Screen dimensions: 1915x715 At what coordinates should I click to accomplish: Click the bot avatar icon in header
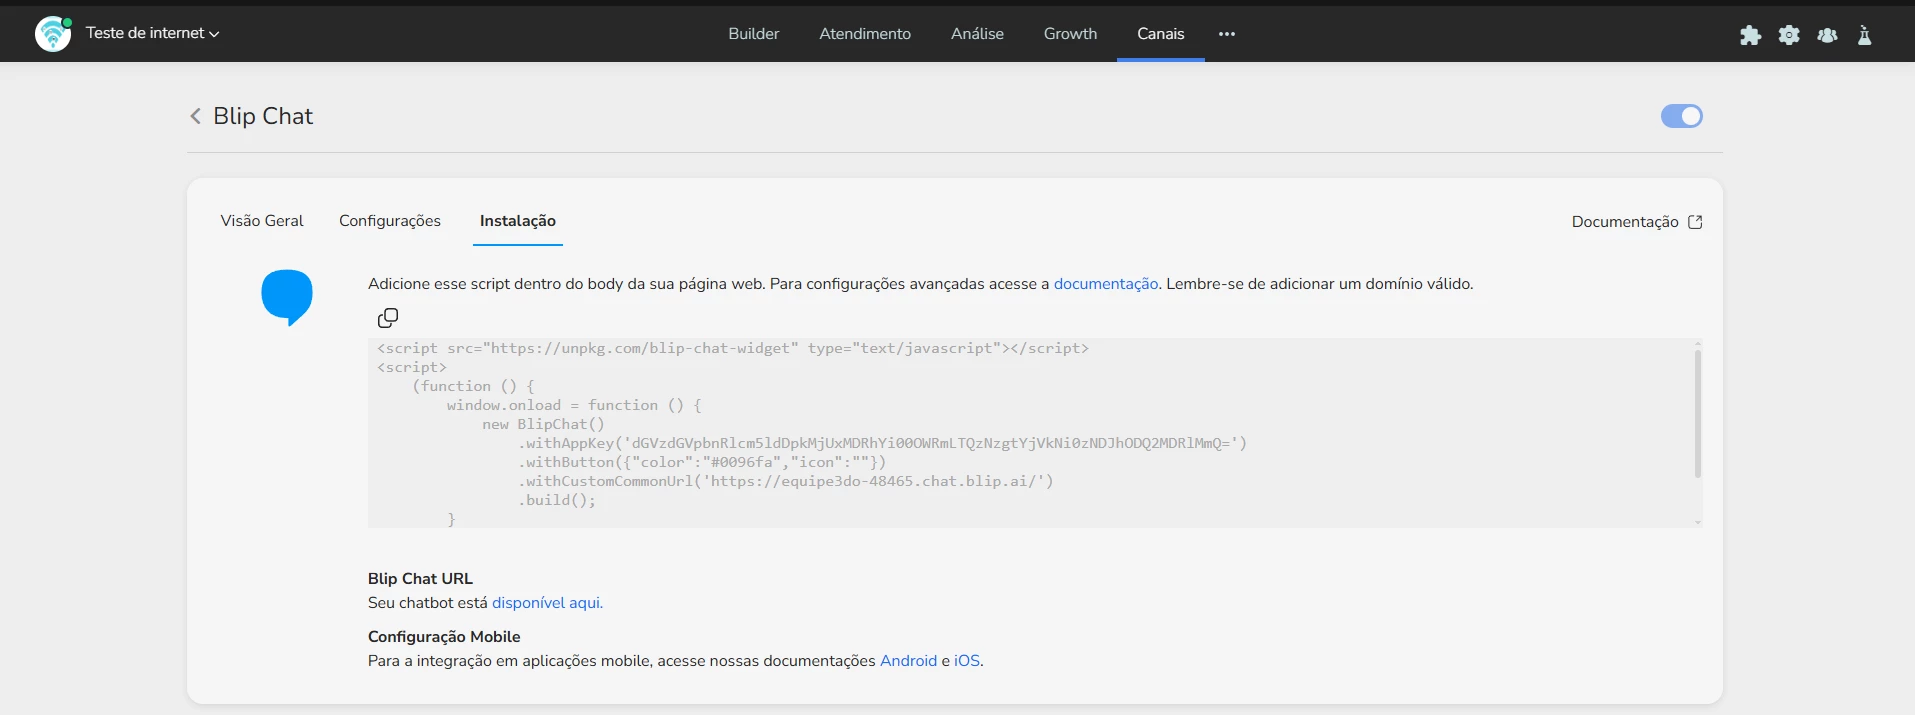53,34
